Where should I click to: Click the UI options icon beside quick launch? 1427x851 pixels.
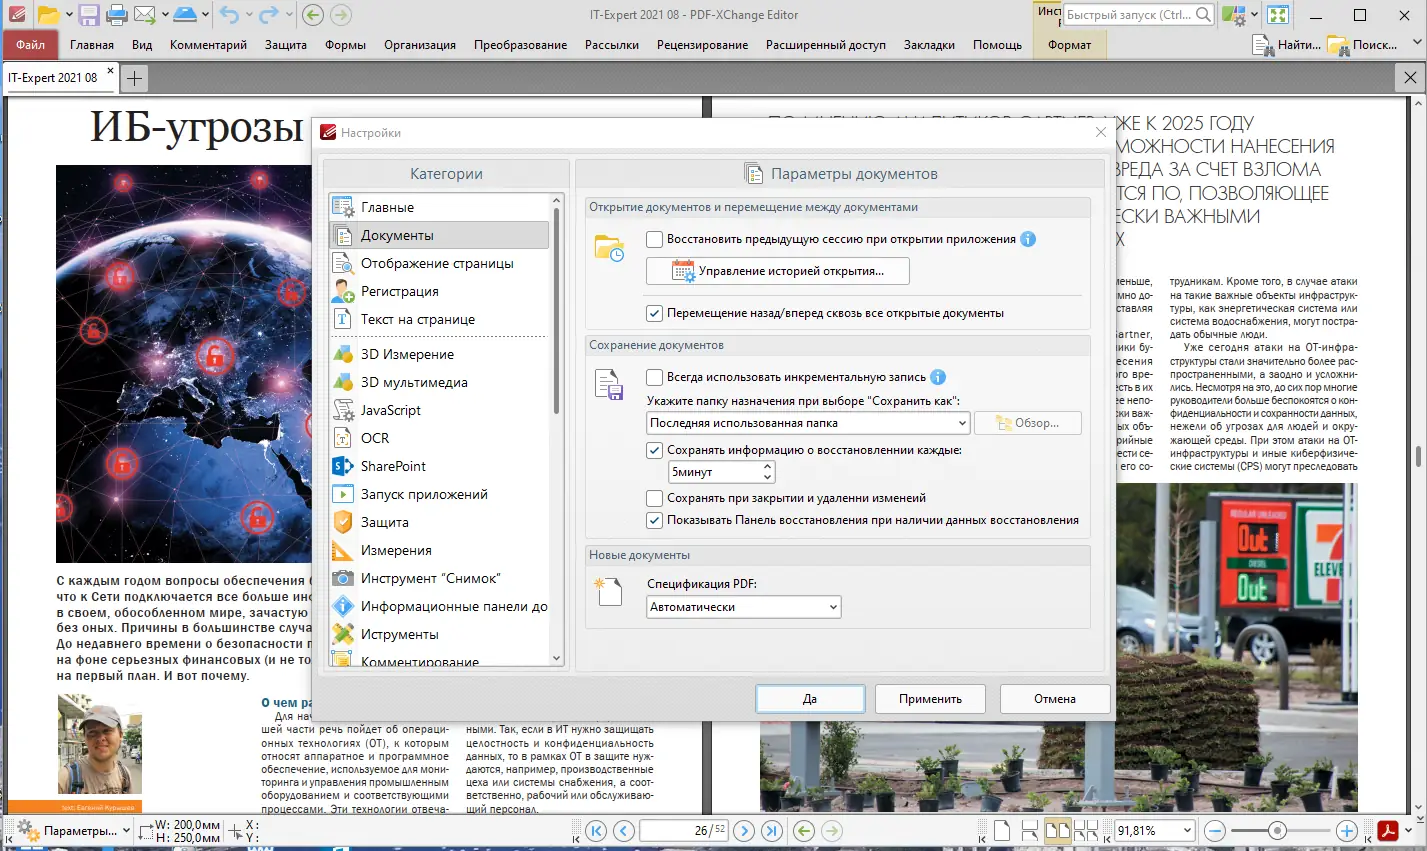(1234, 15)
